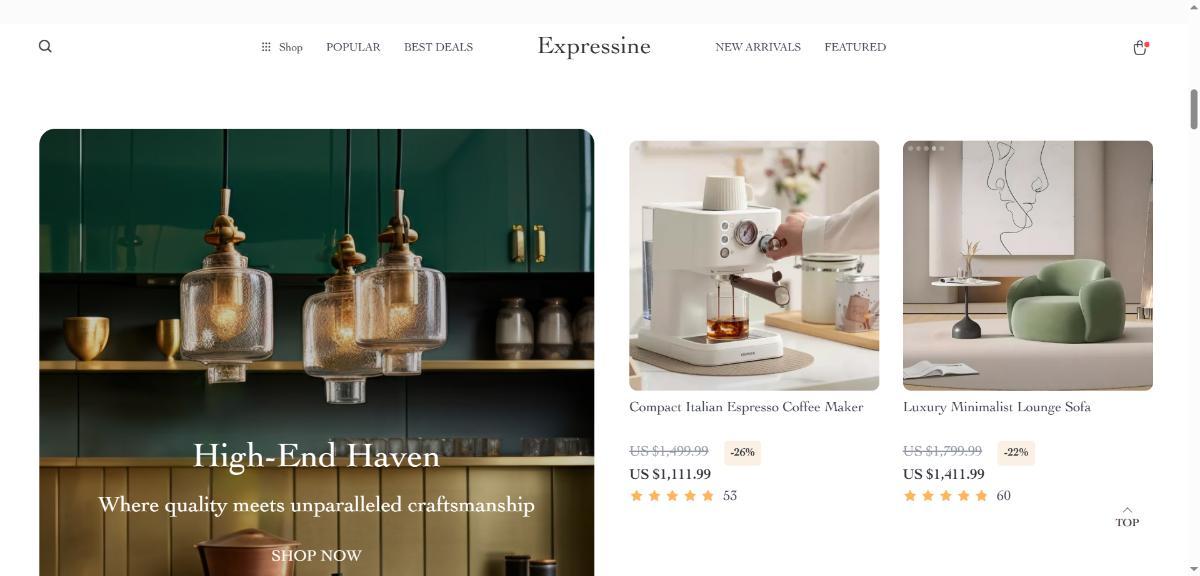Click the -26% discount badge
The image size is (1200, 576).
(742, 452)
